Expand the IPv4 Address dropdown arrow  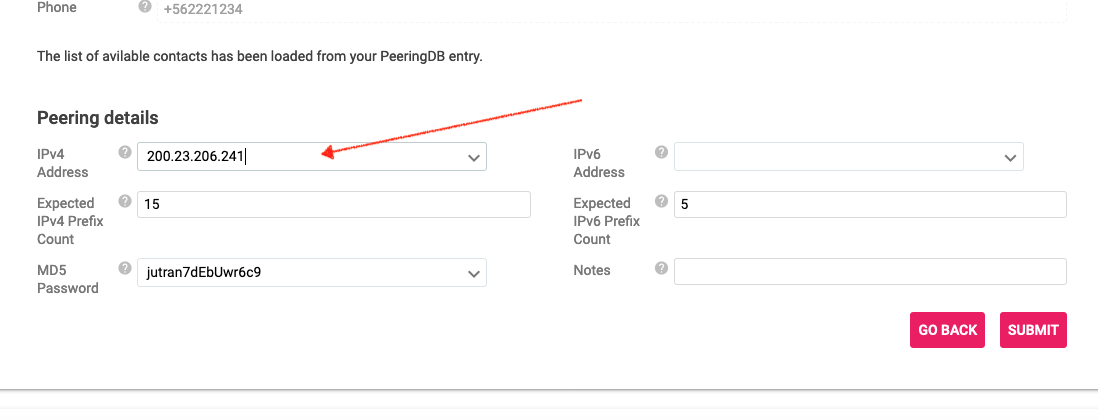[473, 158]
